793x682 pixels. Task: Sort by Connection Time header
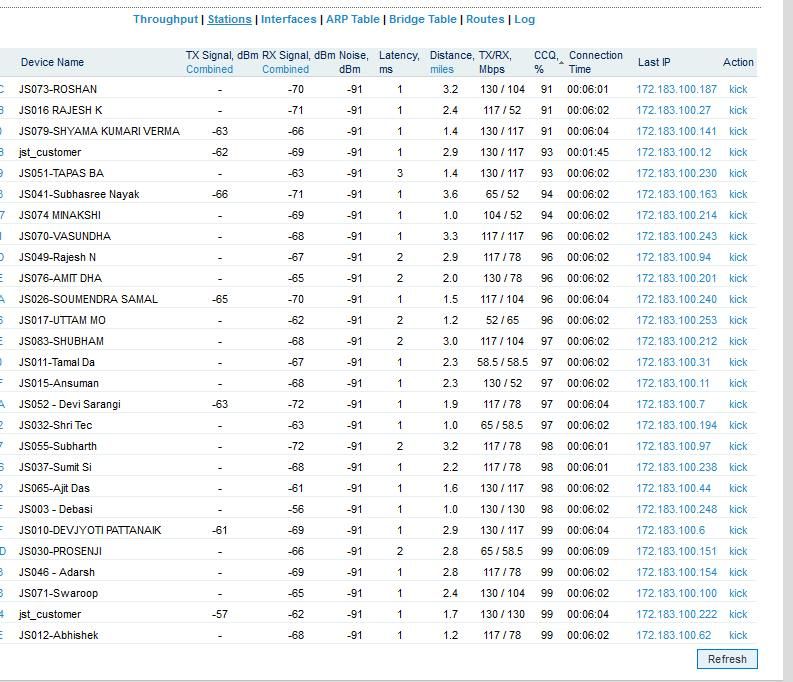[596, 62]
